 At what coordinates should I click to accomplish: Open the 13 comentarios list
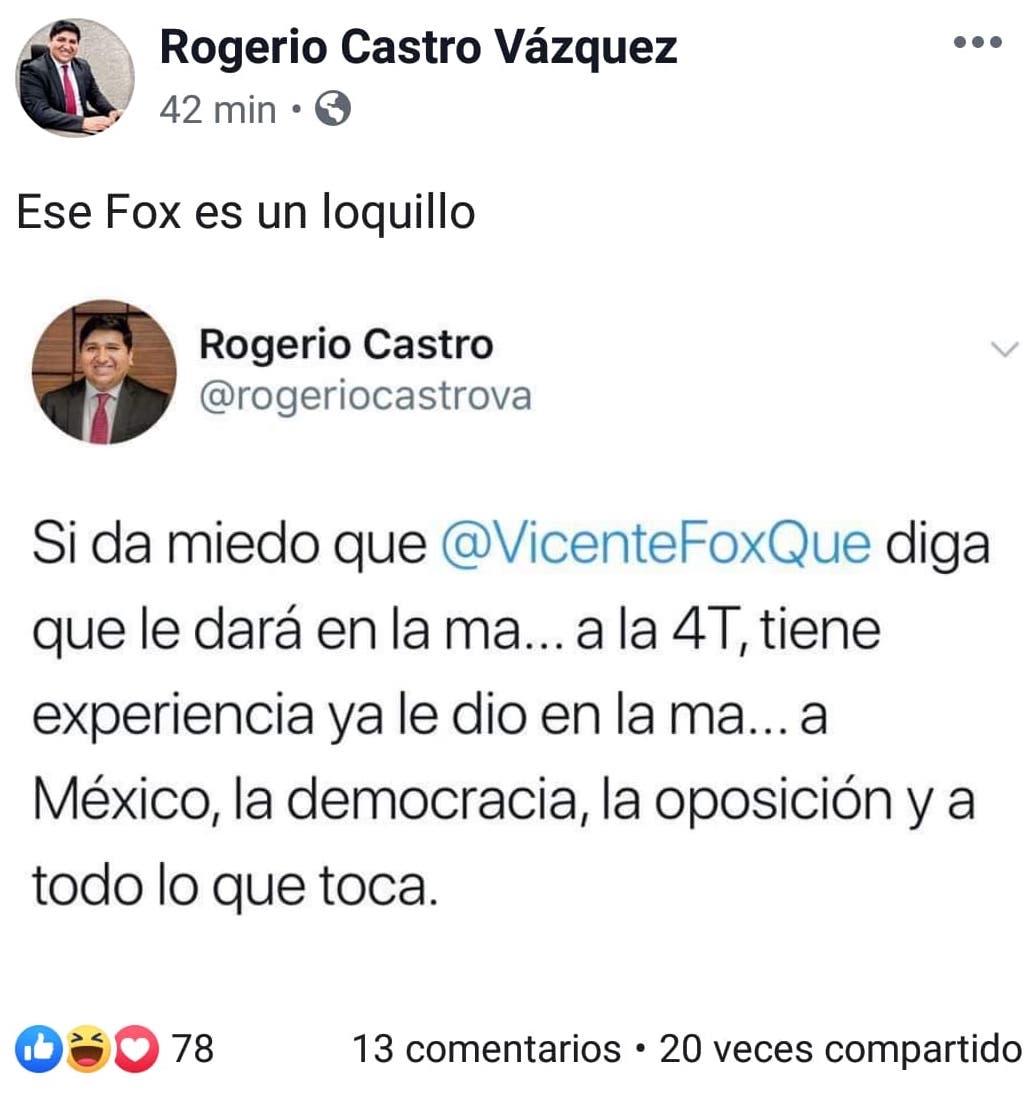486,1049
